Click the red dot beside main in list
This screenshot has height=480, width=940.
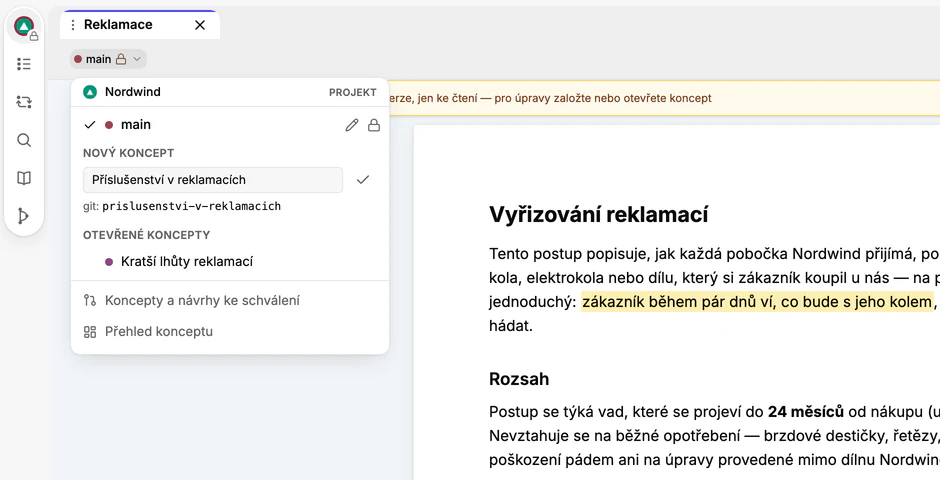click(x=109, y=125)
